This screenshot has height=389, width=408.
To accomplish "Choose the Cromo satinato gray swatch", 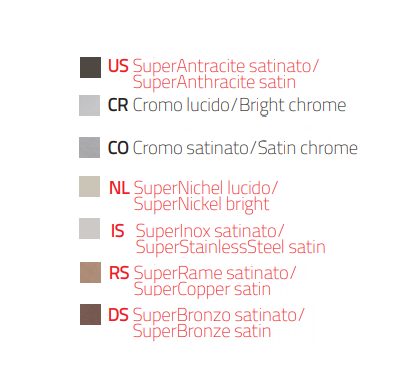I will click(x=89, y=147).
